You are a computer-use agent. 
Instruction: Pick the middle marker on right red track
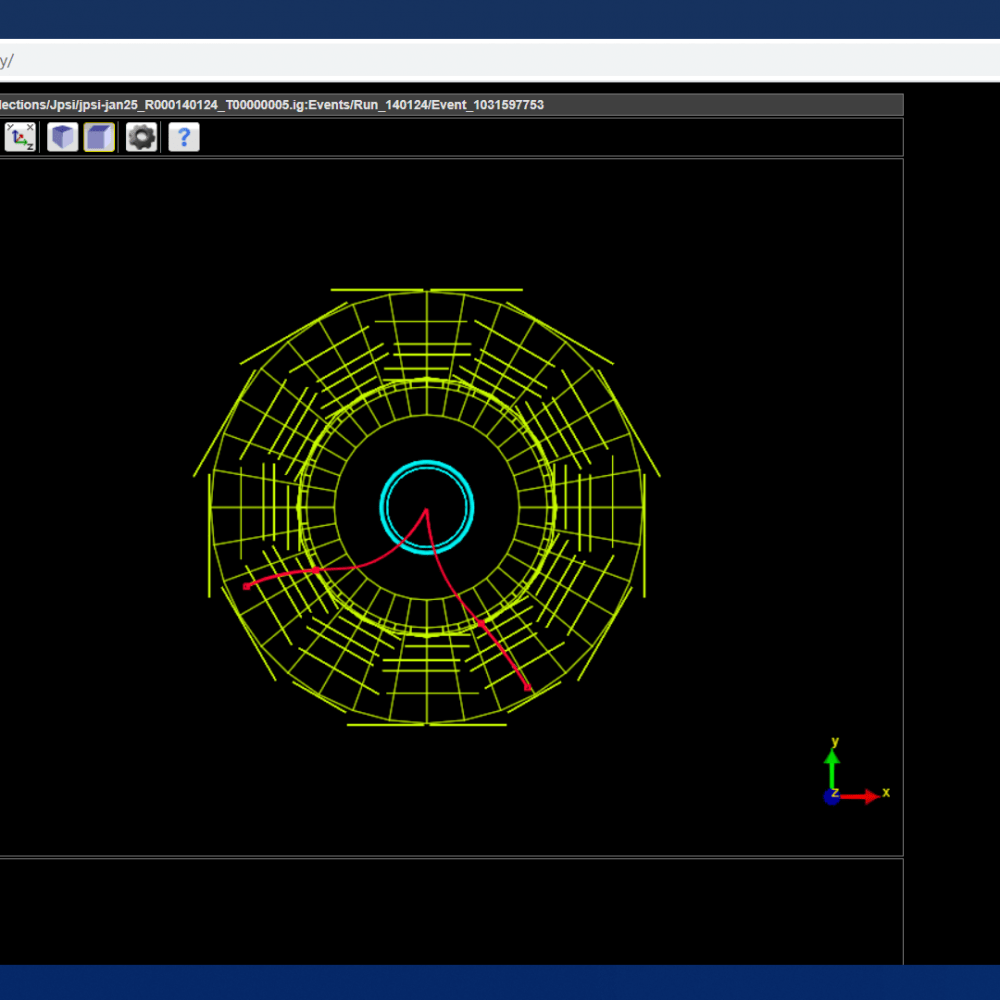pos(480,623)
